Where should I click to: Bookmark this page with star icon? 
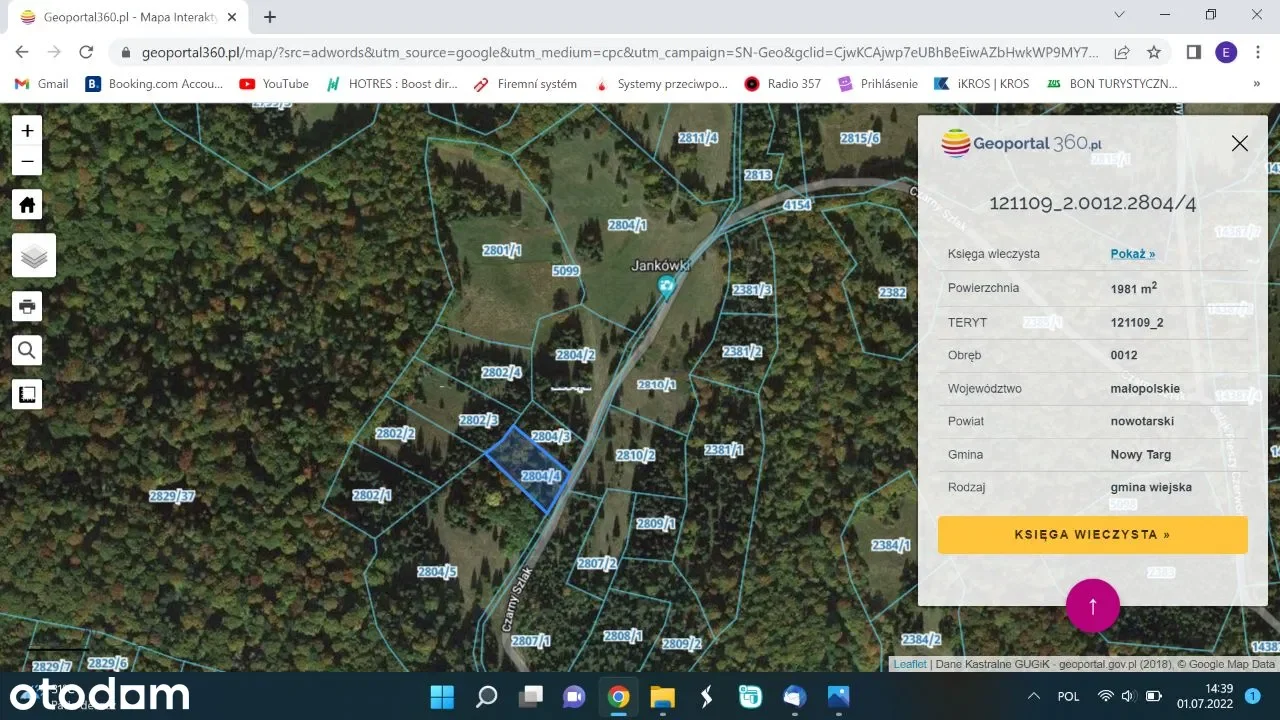point(1154,52)
